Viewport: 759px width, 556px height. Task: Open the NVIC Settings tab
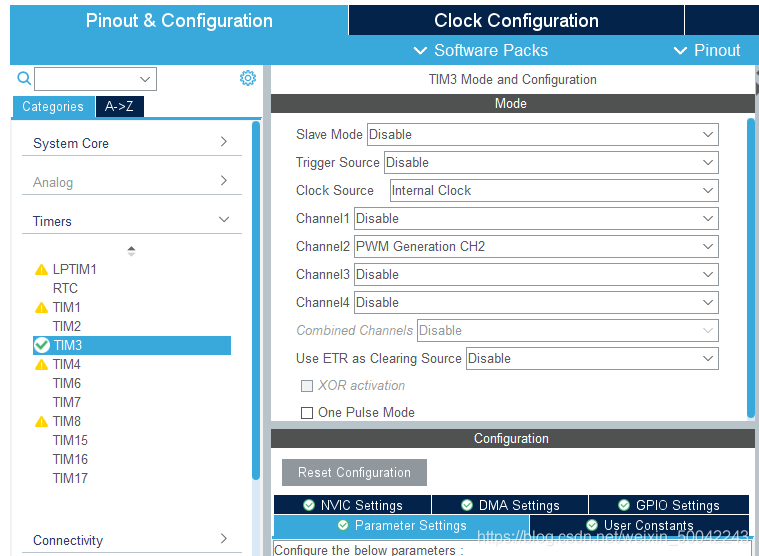(x=352, y=505)
